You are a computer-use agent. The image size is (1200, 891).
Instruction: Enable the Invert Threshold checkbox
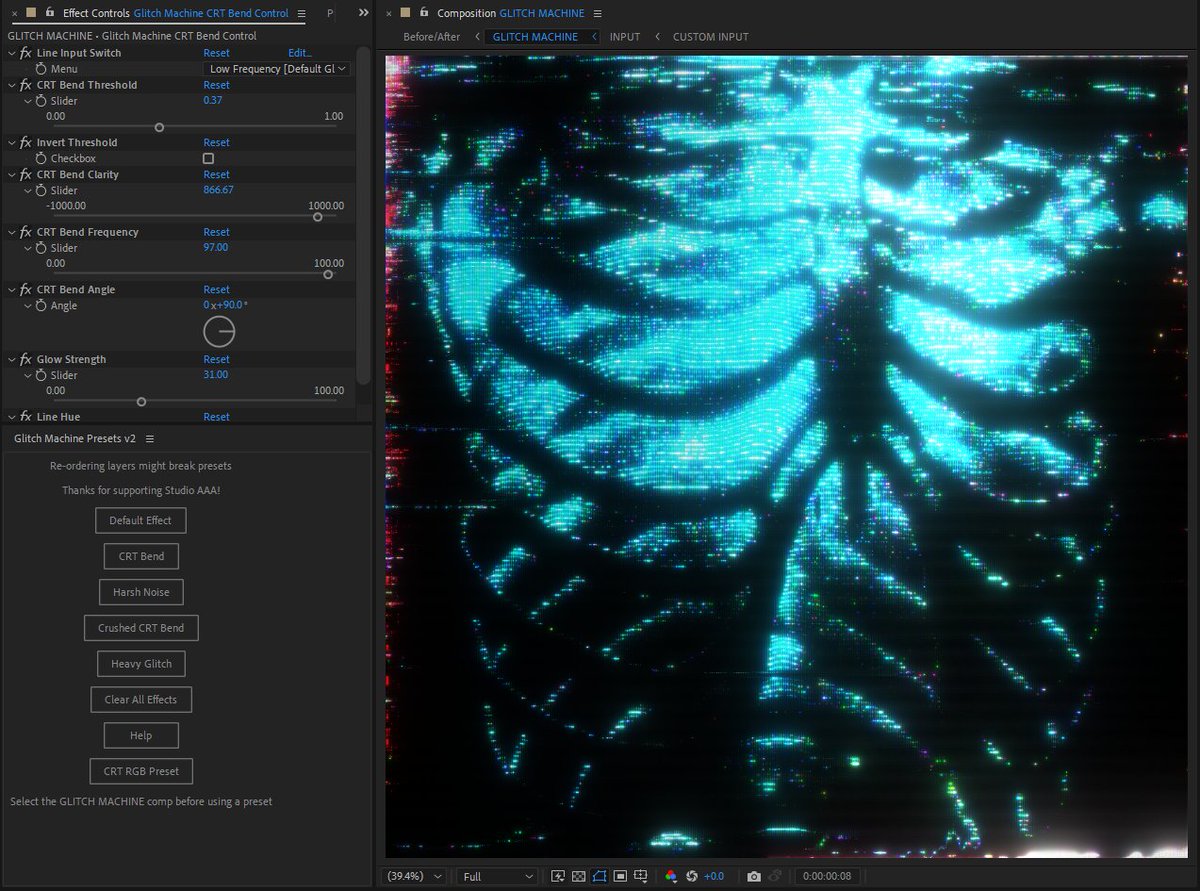[x=208, y=159]
